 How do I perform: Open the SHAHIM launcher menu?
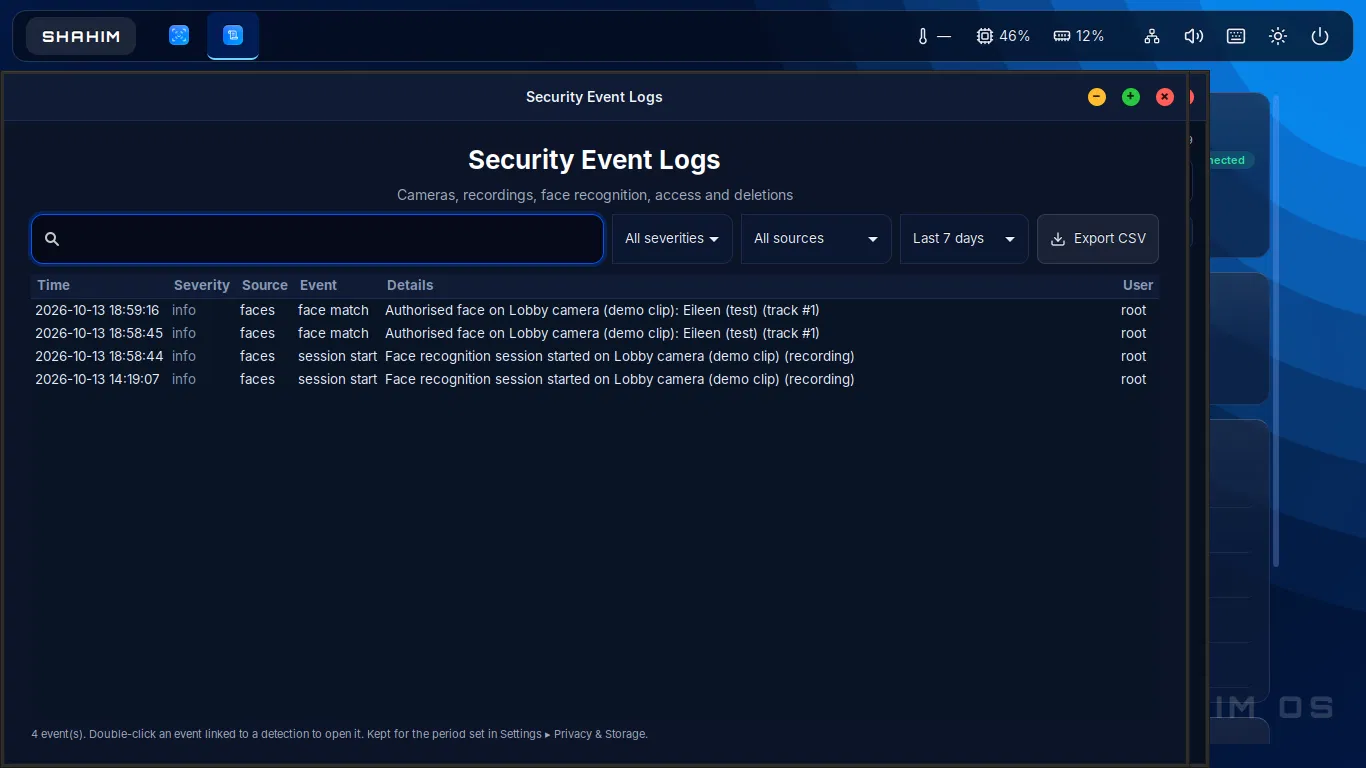(81, 36)
